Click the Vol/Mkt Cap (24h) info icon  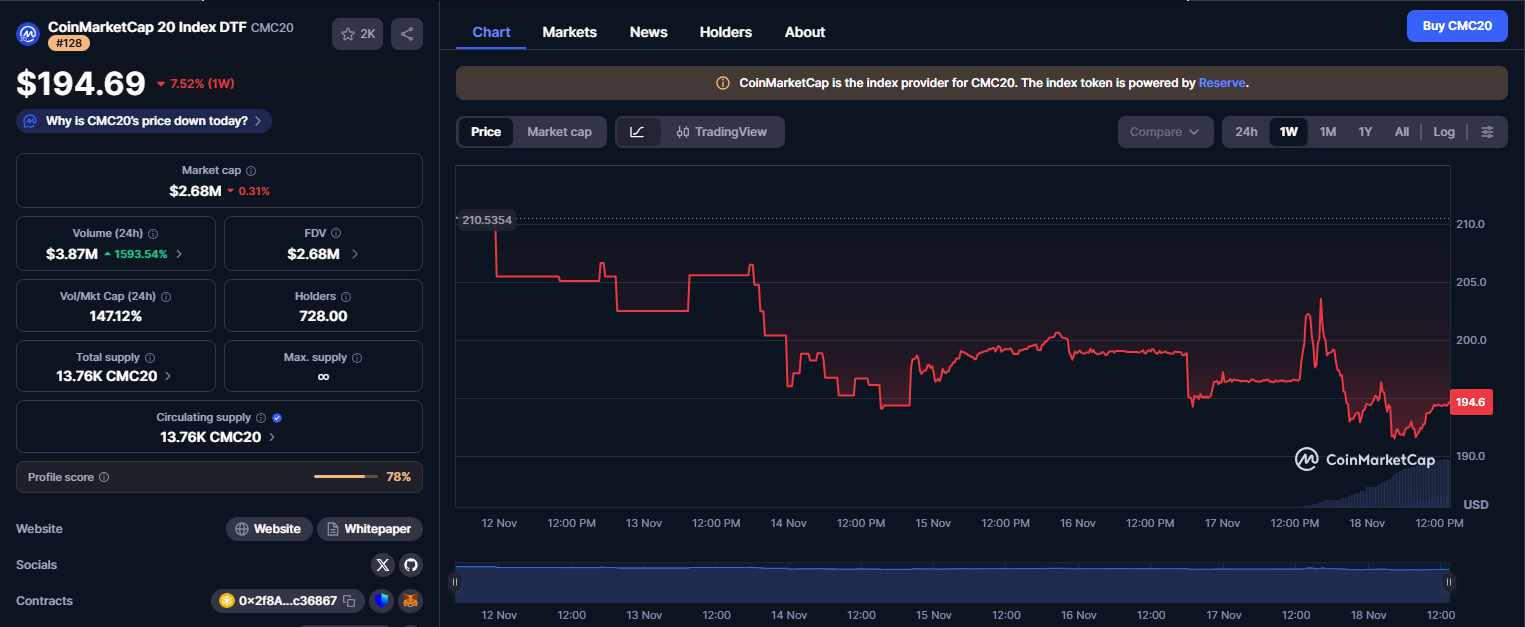point(166,297)
